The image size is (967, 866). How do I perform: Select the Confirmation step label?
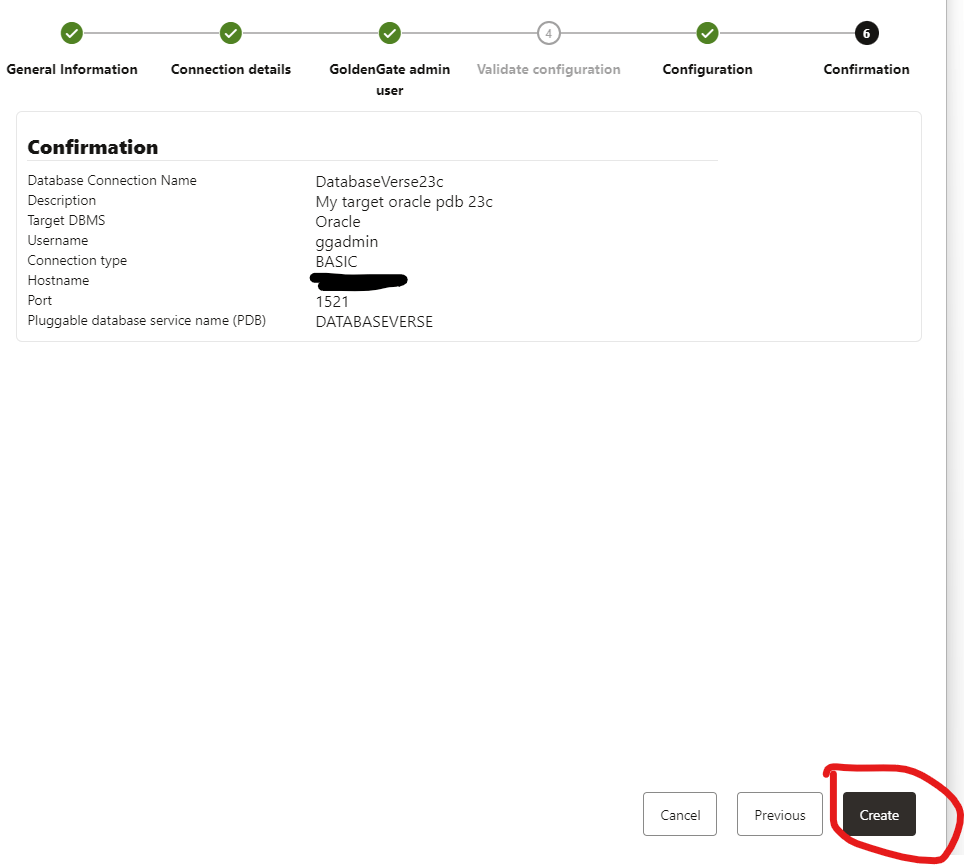pos(866,69)
